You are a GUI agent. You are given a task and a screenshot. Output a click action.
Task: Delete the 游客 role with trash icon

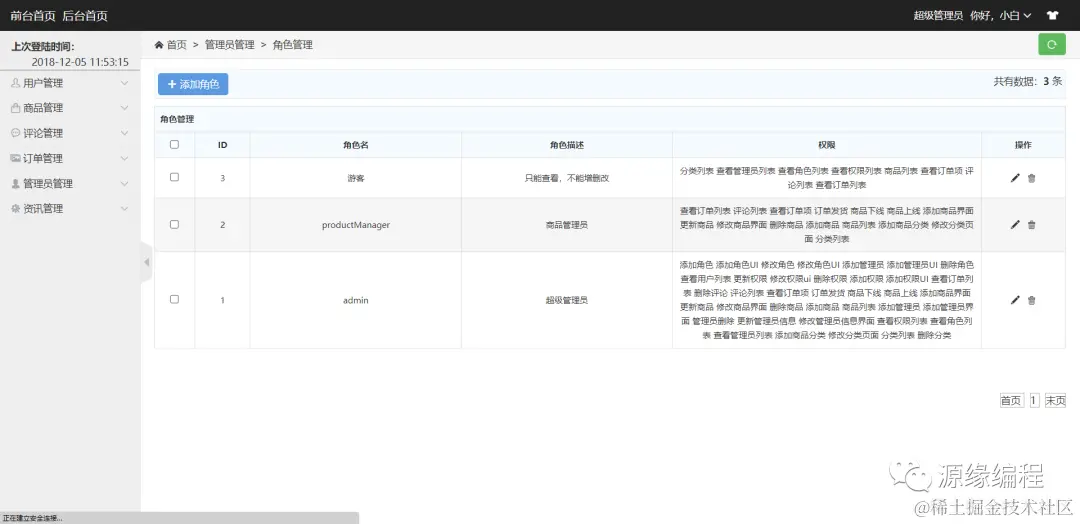point(1031,178)
